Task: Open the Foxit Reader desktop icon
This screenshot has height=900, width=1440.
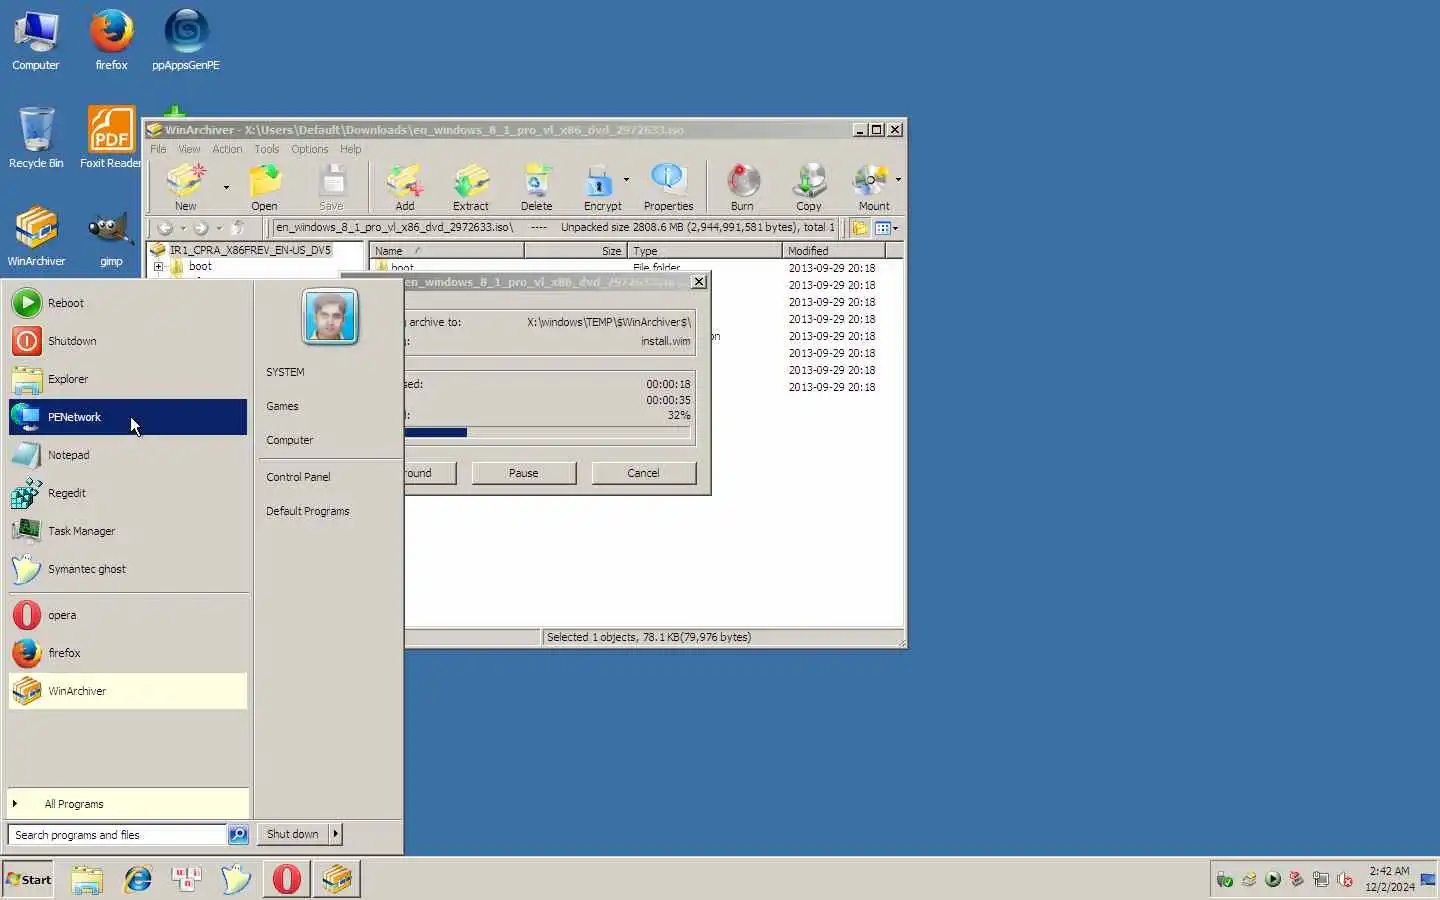Action: (111, 137)
